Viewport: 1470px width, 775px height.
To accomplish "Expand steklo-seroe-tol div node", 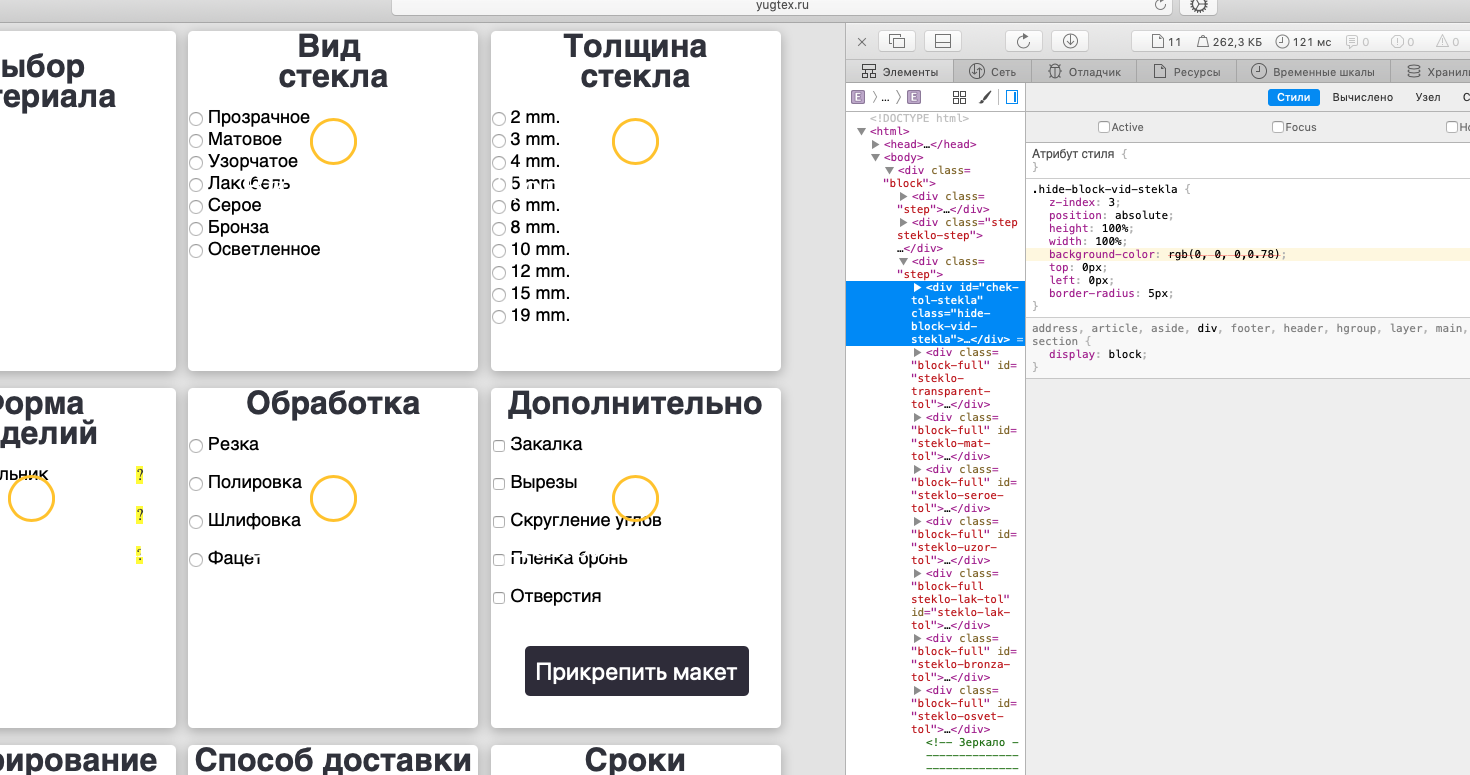I will coord(918,469).
